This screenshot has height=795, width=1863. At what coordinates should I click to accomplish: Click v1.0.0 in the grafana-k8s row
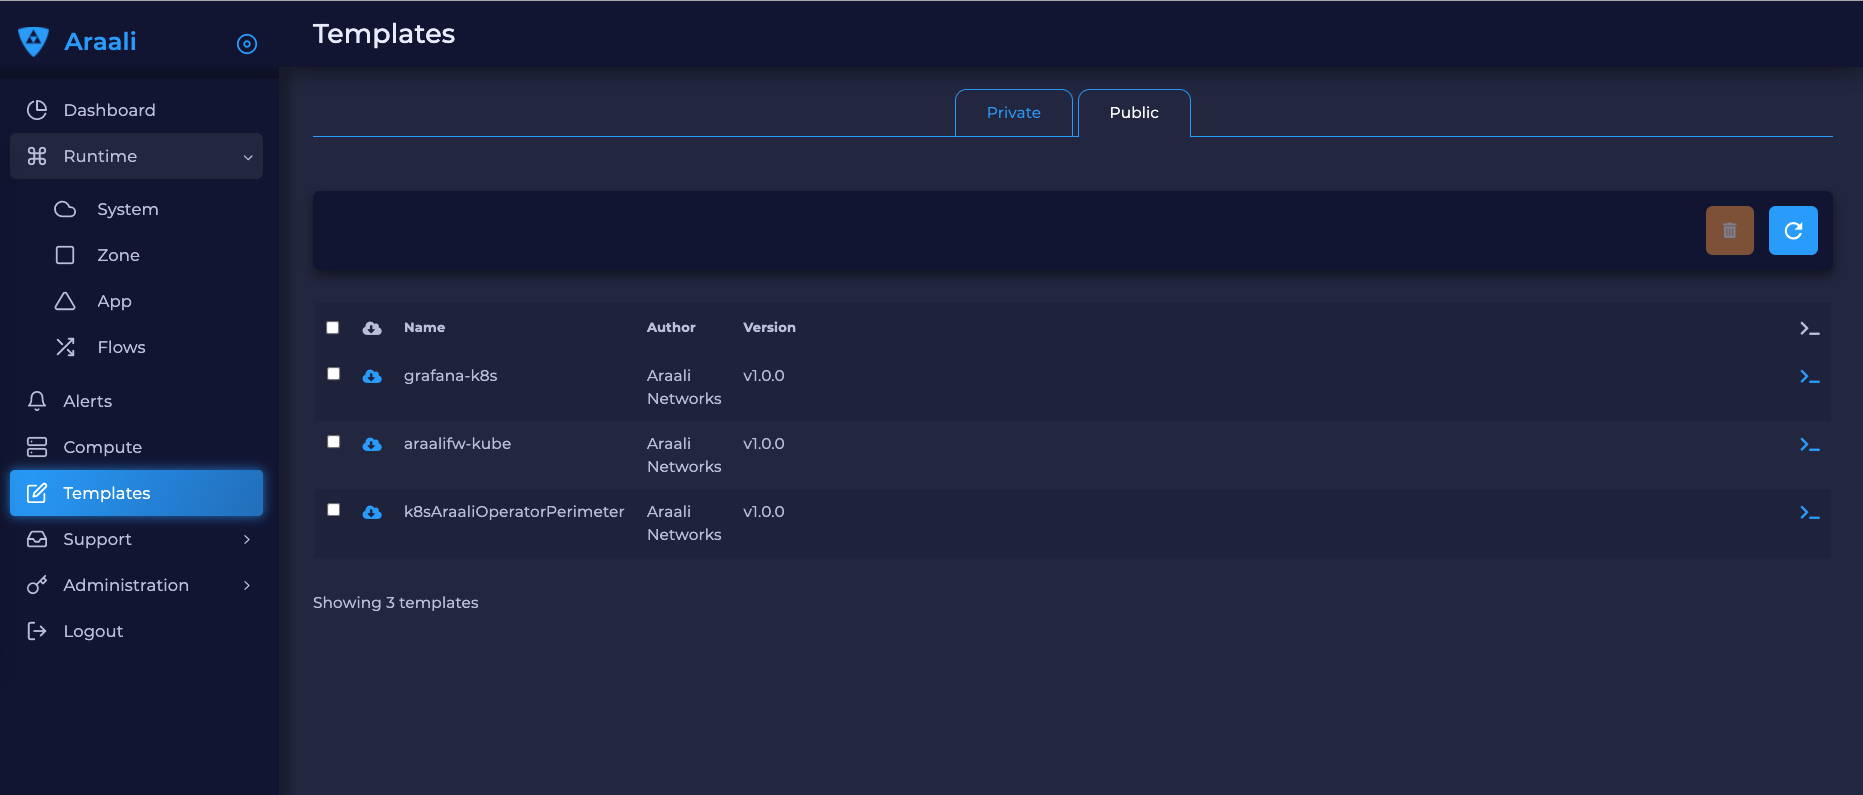coord(764,376)
